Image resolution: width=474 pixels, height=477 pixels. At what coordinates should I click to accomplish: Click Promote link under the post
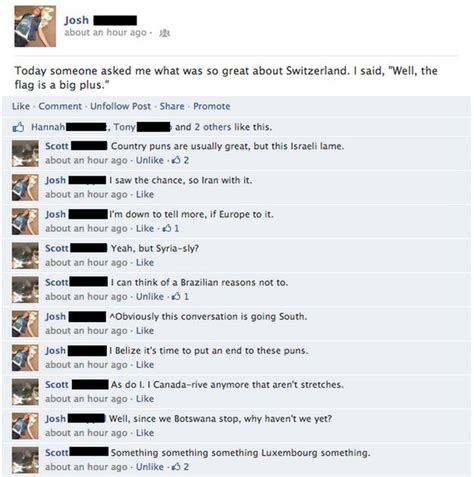point(212,106)
